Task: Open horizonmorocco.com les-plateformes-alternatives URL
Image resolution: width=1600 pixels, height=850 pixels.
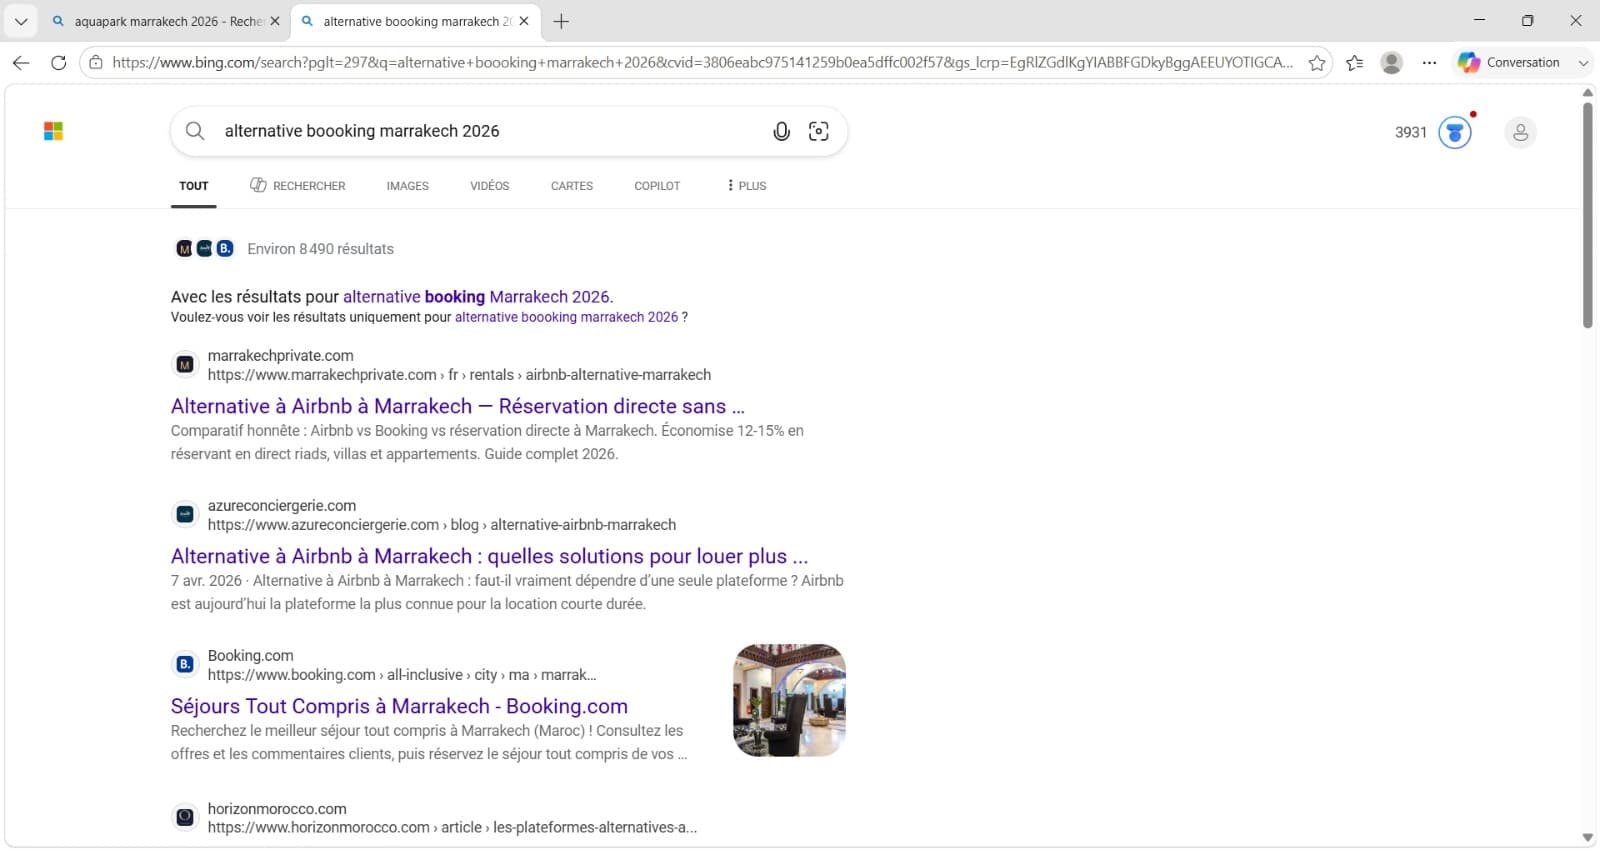Action: click(452, 828)
